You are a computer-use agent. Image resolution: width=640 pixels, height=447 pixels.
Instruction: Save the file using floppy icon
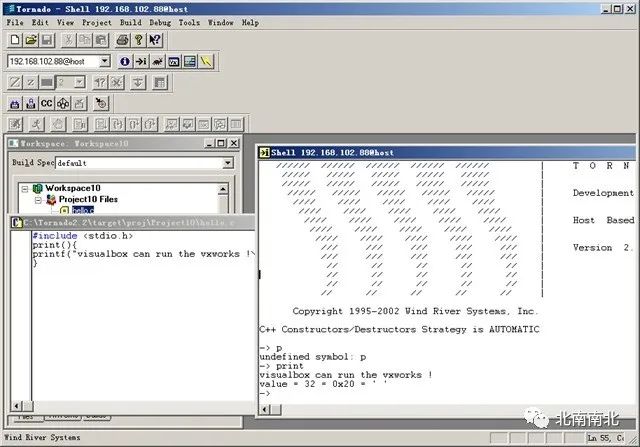[47, 40]
